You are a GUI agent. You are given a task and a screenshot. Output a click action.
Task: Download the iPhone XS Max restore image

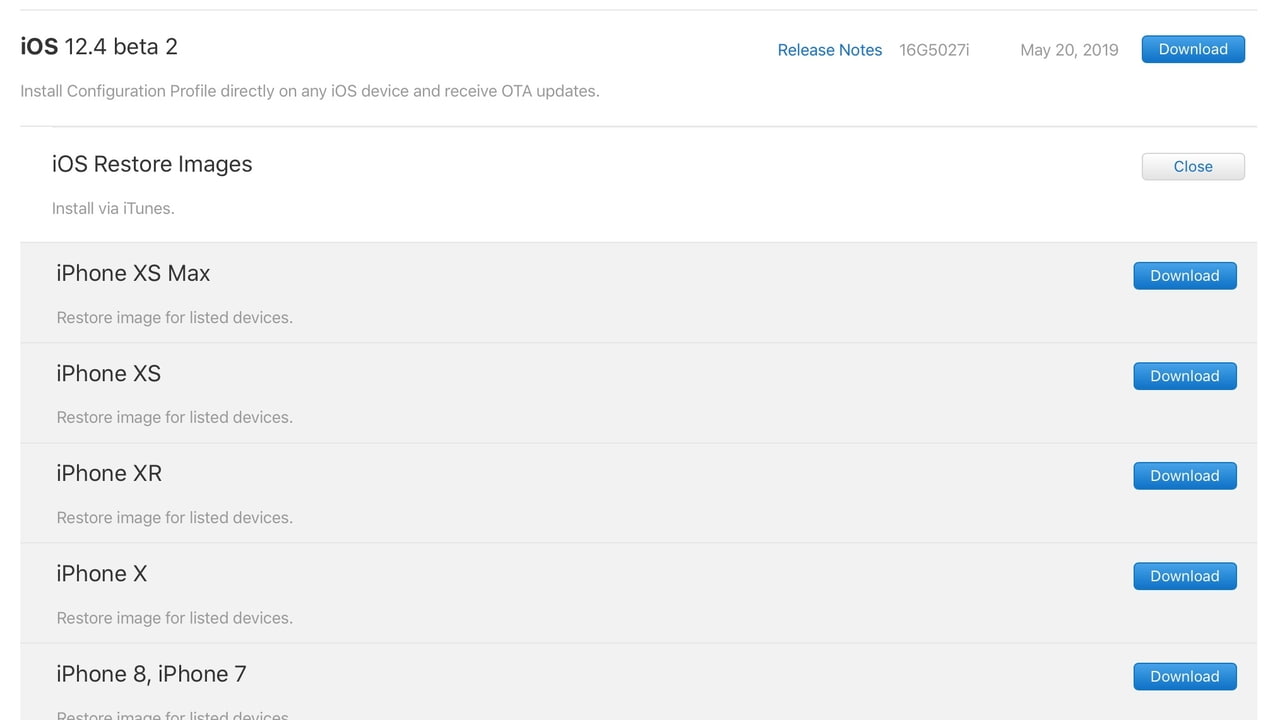click(x=1185, y=276)
